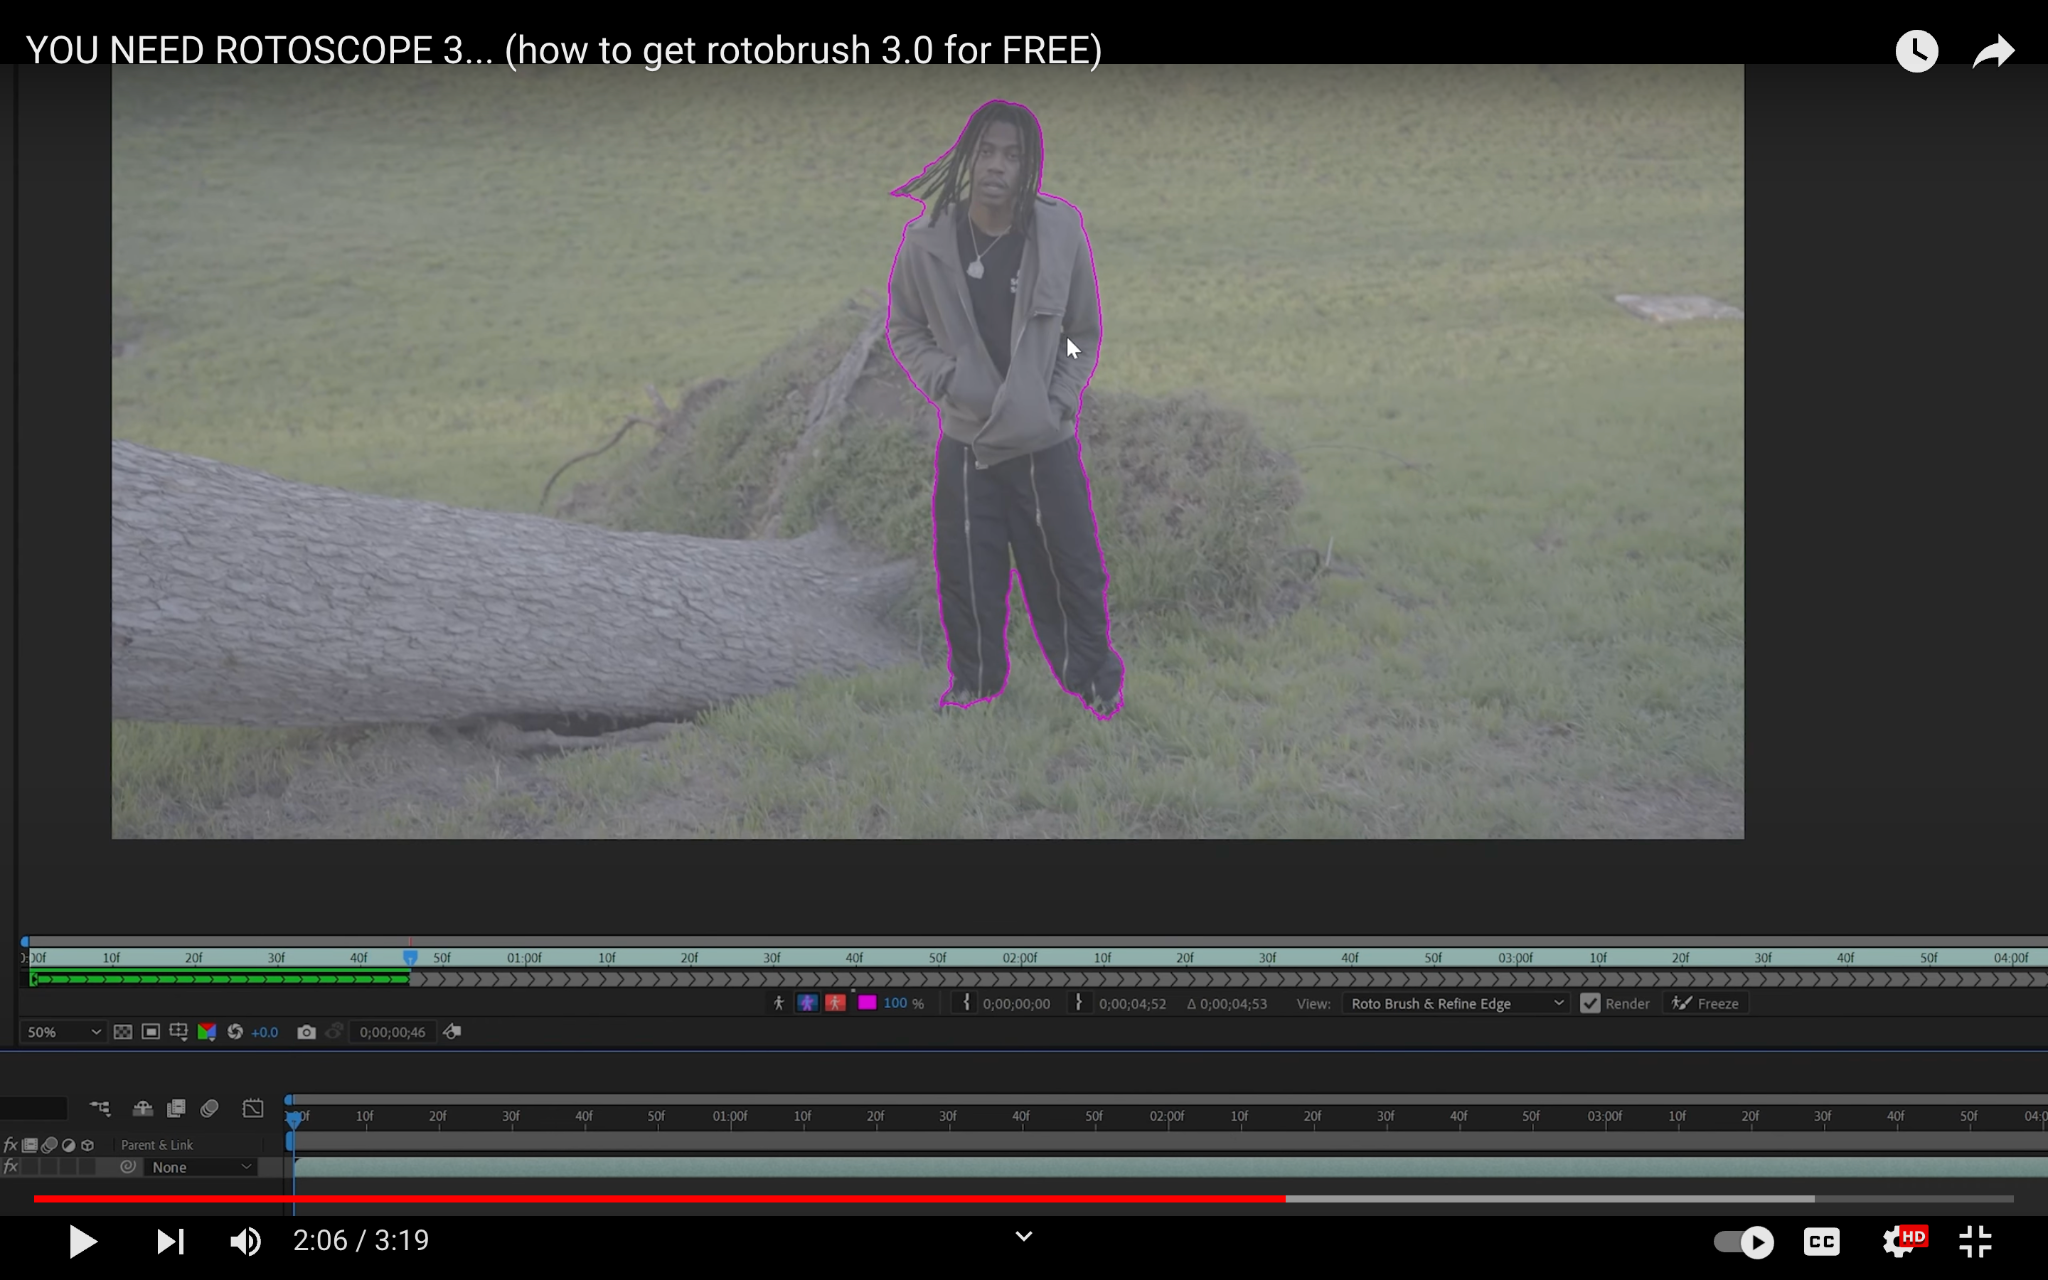This screenshot has height=1280, width=2048.
Task: Click the magenta boundary color swatch
Action: [x=867, y=1002]
